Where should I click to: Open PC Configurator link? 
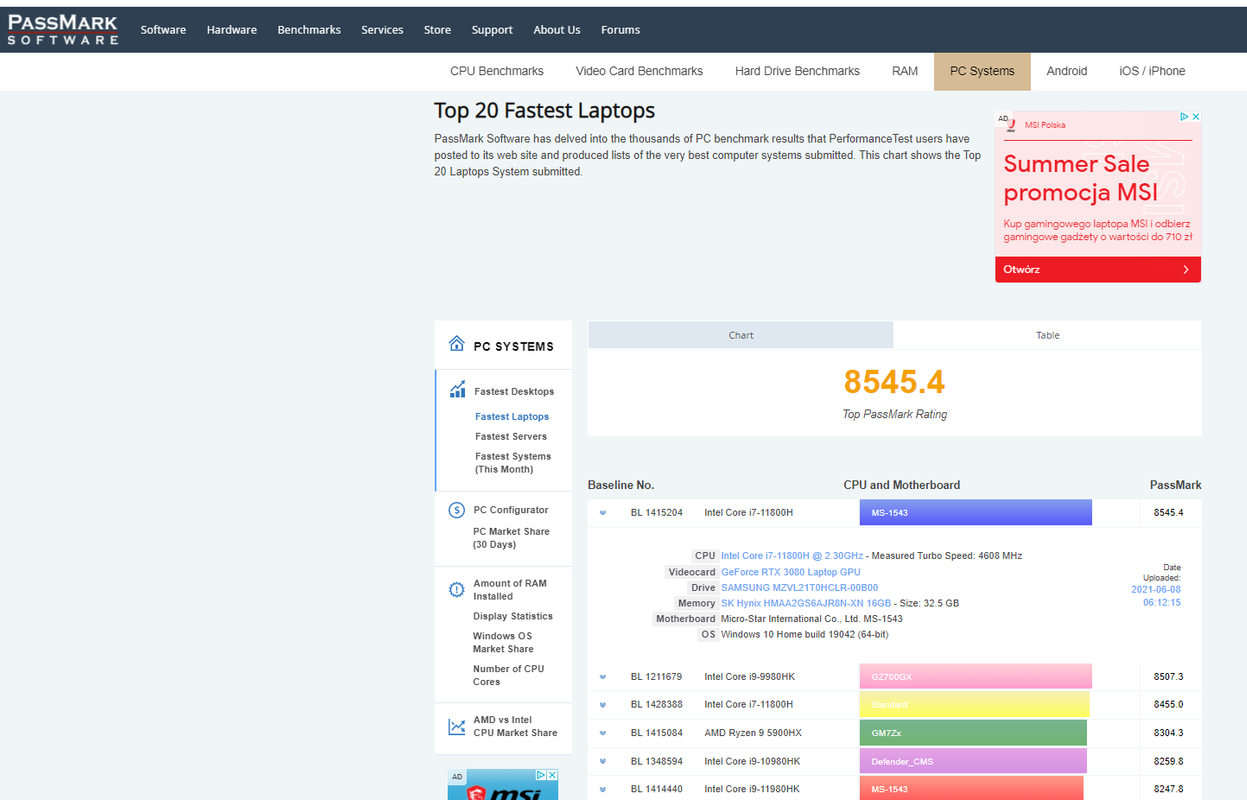tap(511, 510)
